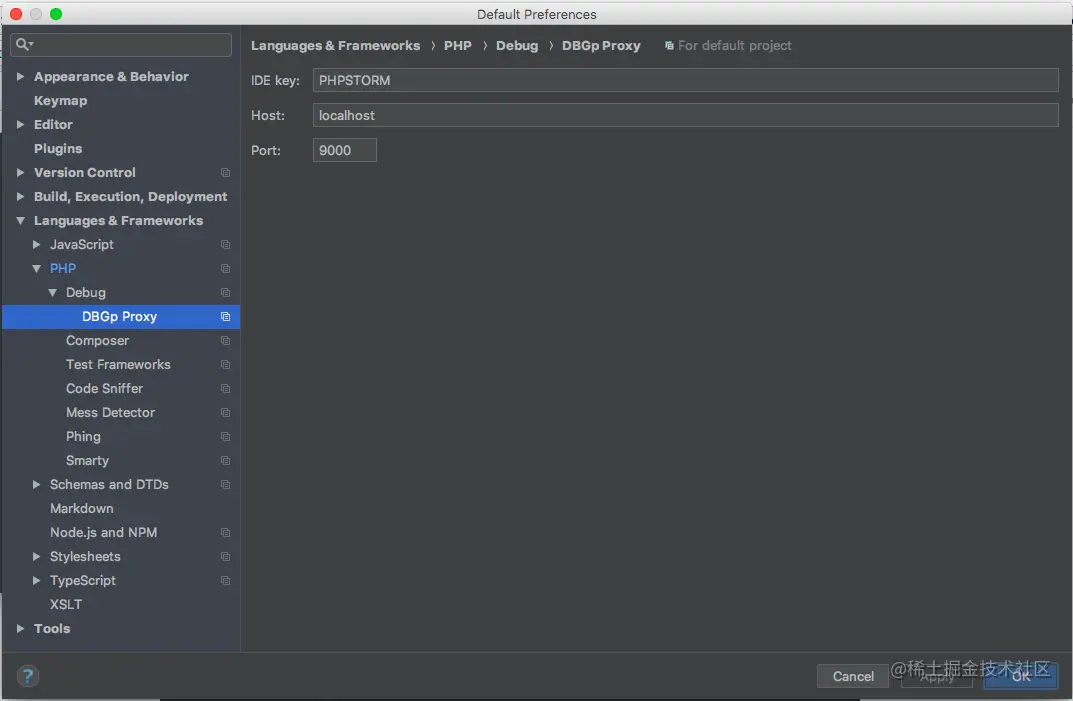Expand the JavaScript node arrow
Image resolution: width=1073 pixels, height=701 pixels.
pyautogui.click(x=36, y=244)
